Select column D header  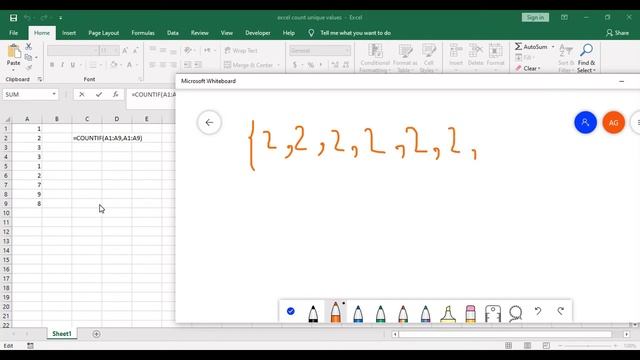click(117, 119)
